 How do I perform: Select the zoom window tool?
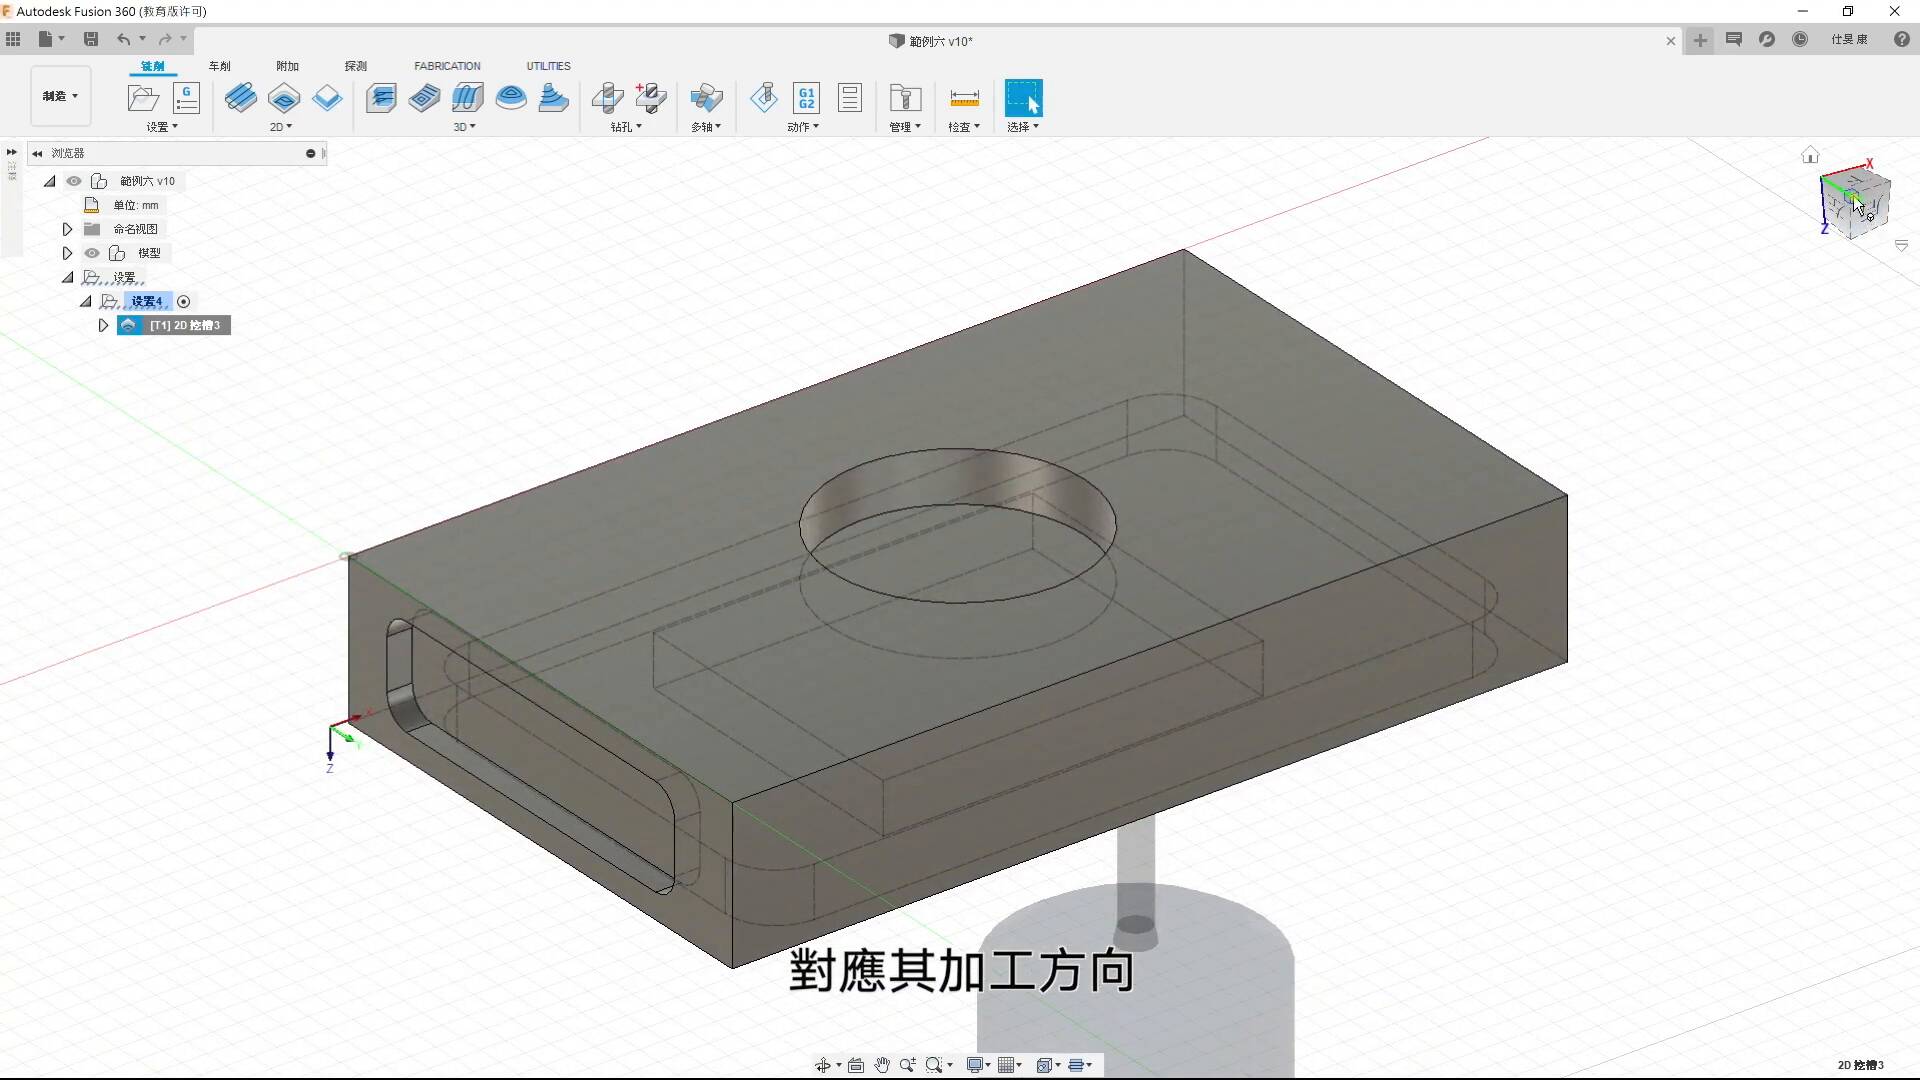pyautogui.click(x=934, y=1065)
